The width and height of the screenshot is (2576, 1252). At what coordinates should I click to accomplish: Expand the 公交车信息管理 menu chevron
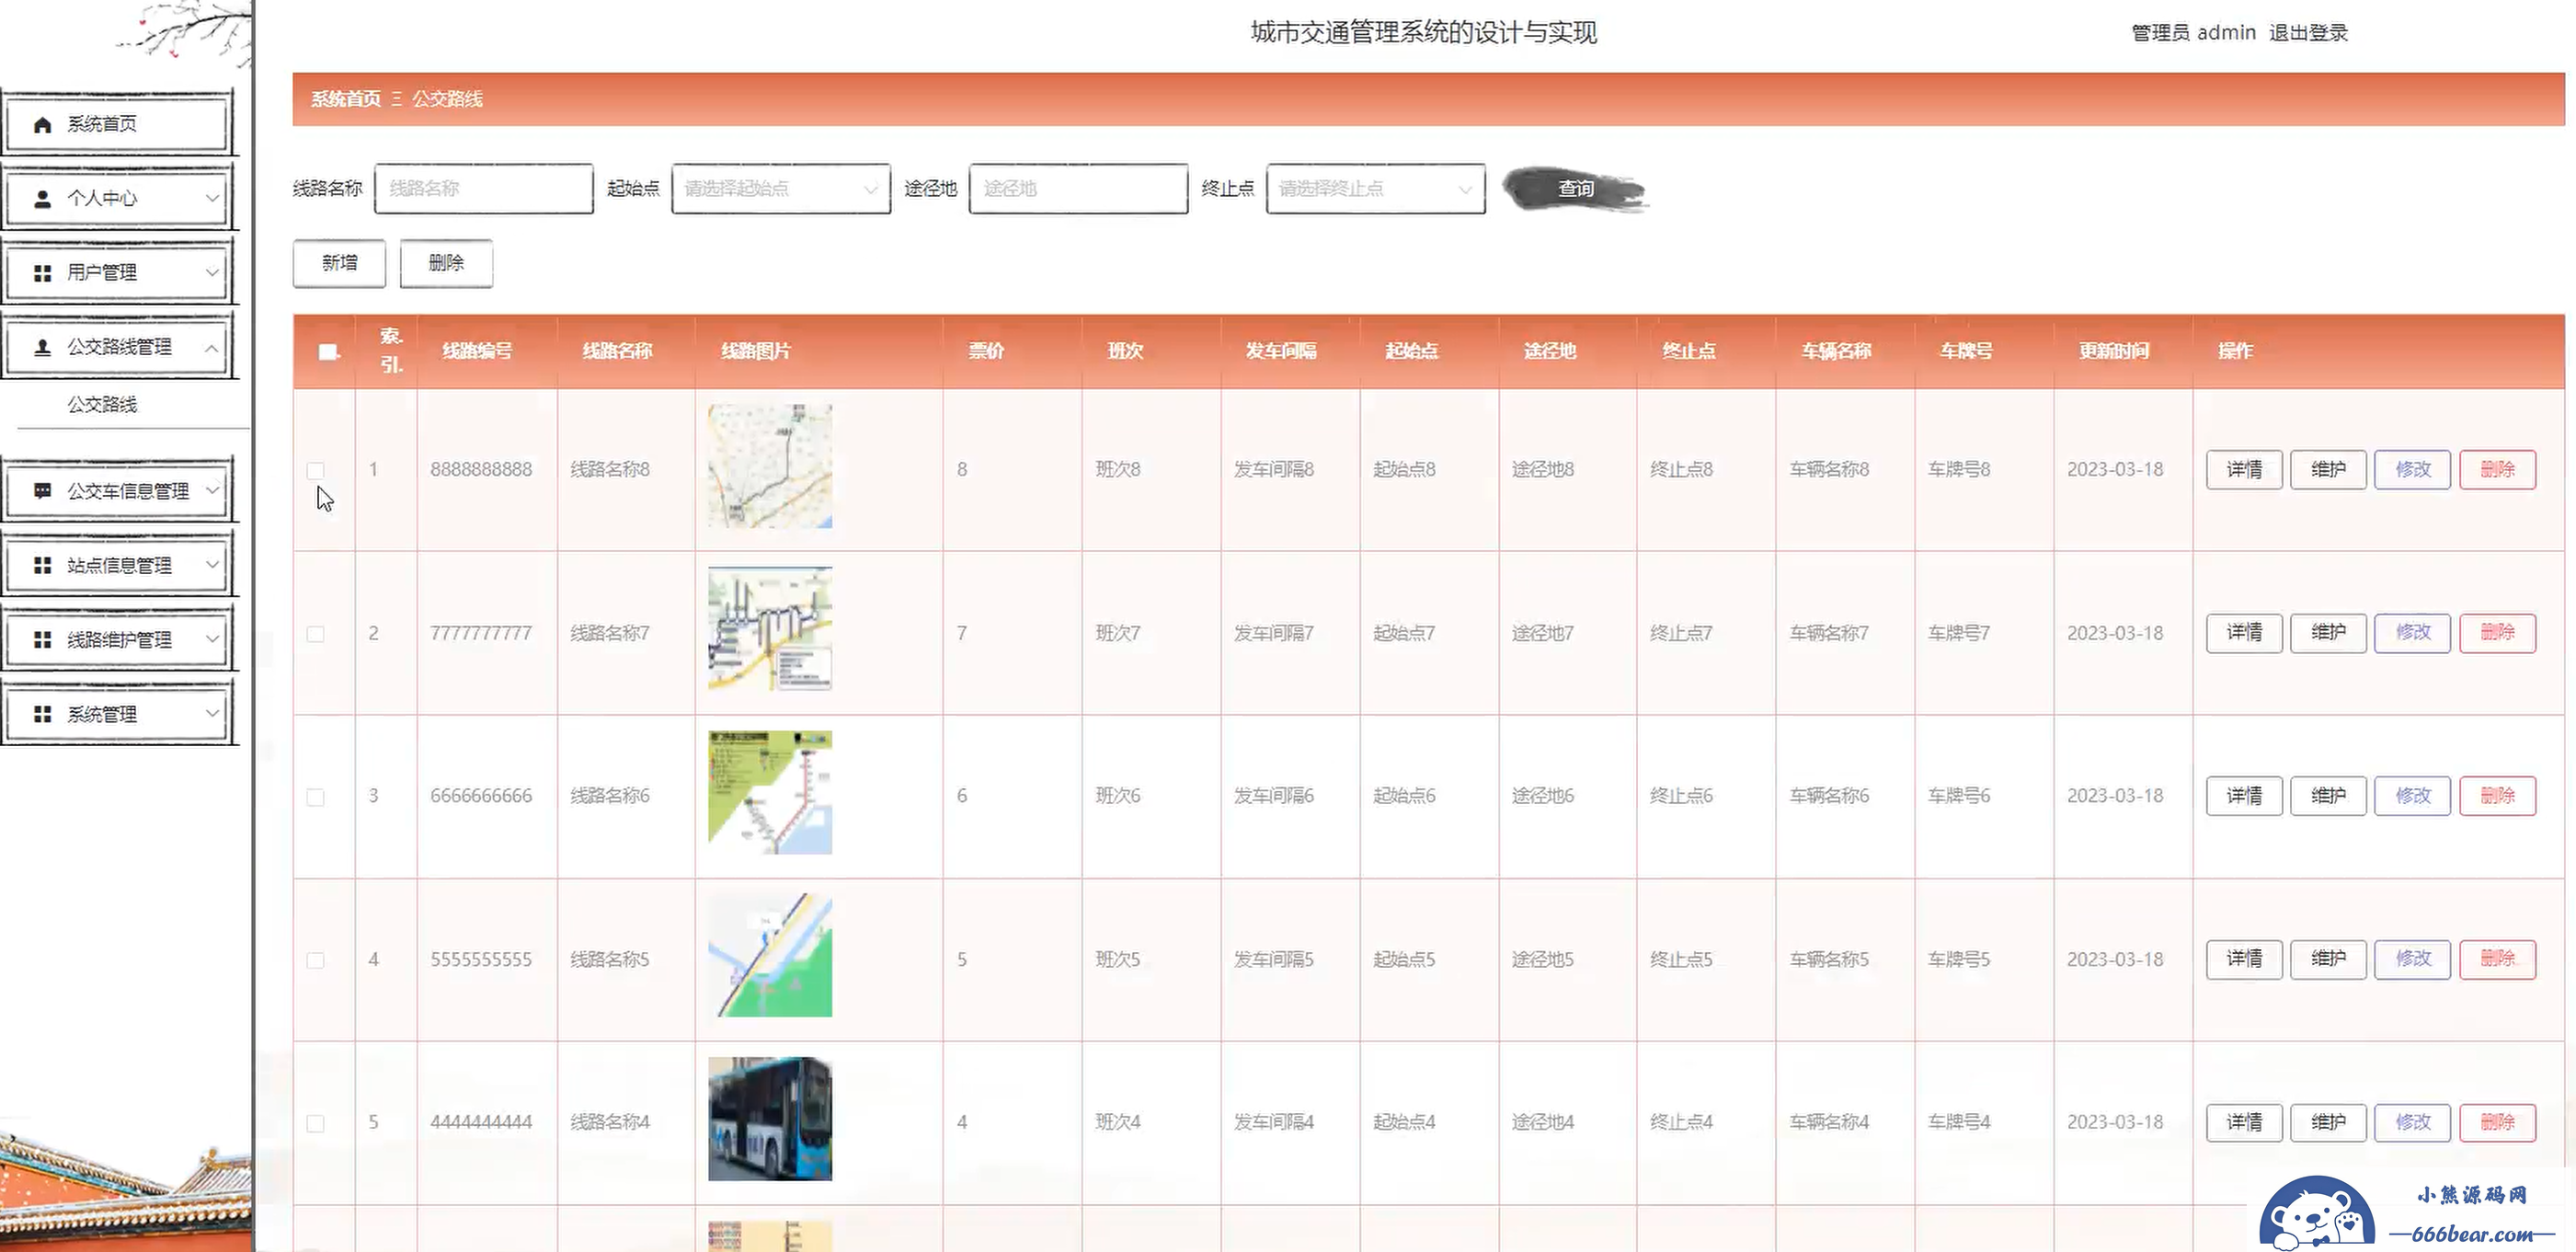click(212, 490)
